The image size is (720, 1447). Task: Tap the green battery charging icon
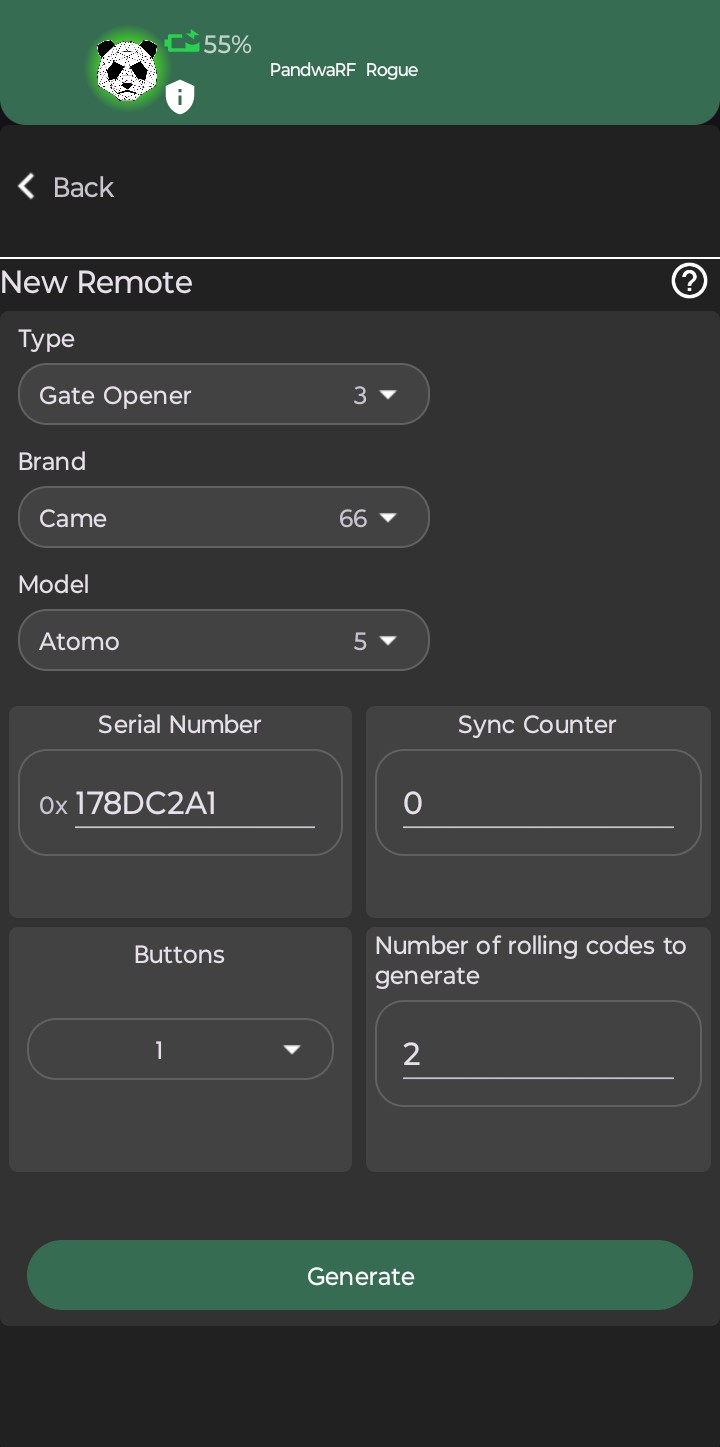click(183, 42)
